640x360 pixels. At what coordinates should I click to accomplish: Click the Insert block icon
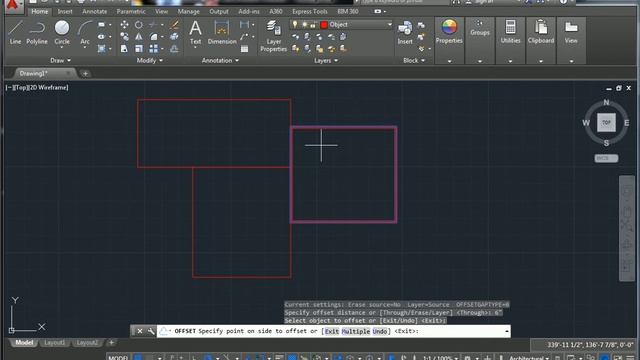(x=405, y=33)
